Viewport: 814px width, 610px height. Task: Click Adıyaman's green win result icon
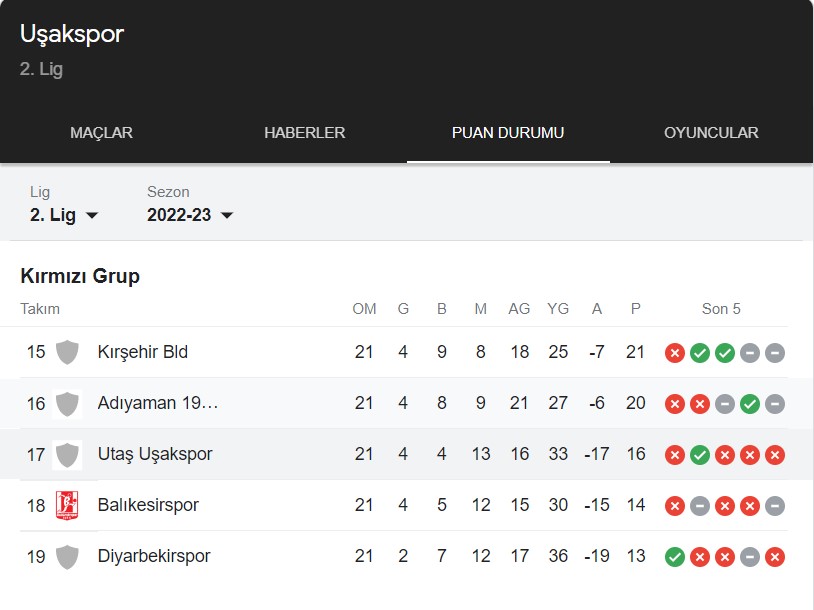(x=749, y=404)
